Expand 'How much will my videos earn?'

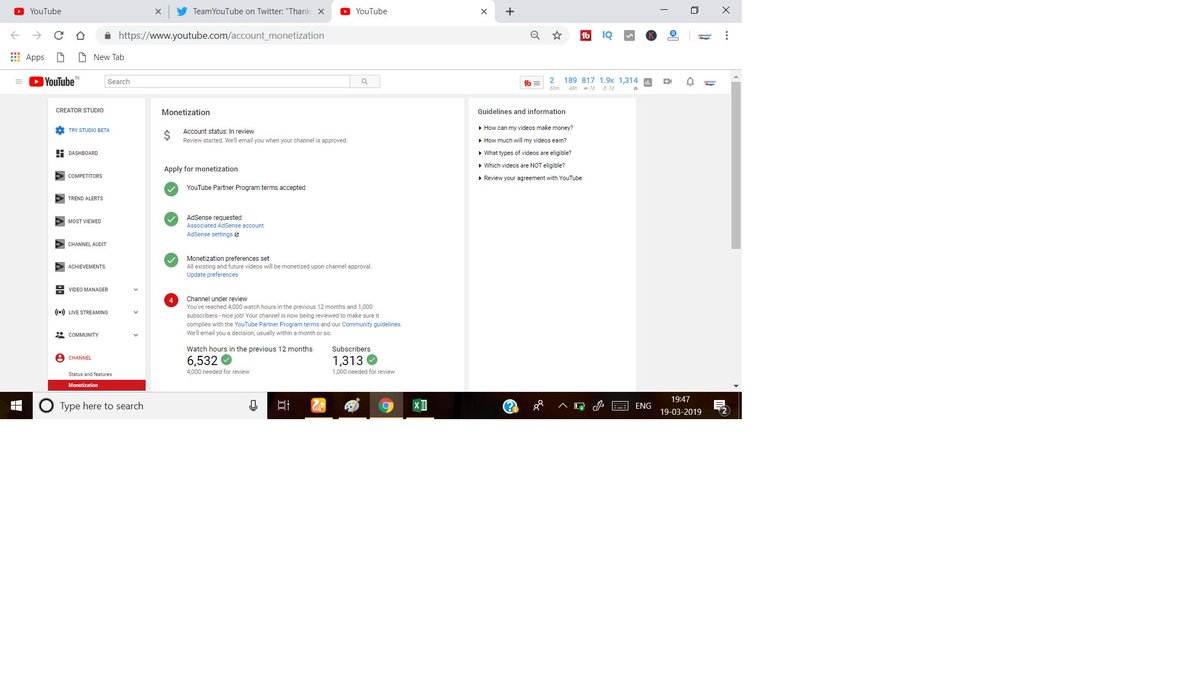[x=522, y=141]
